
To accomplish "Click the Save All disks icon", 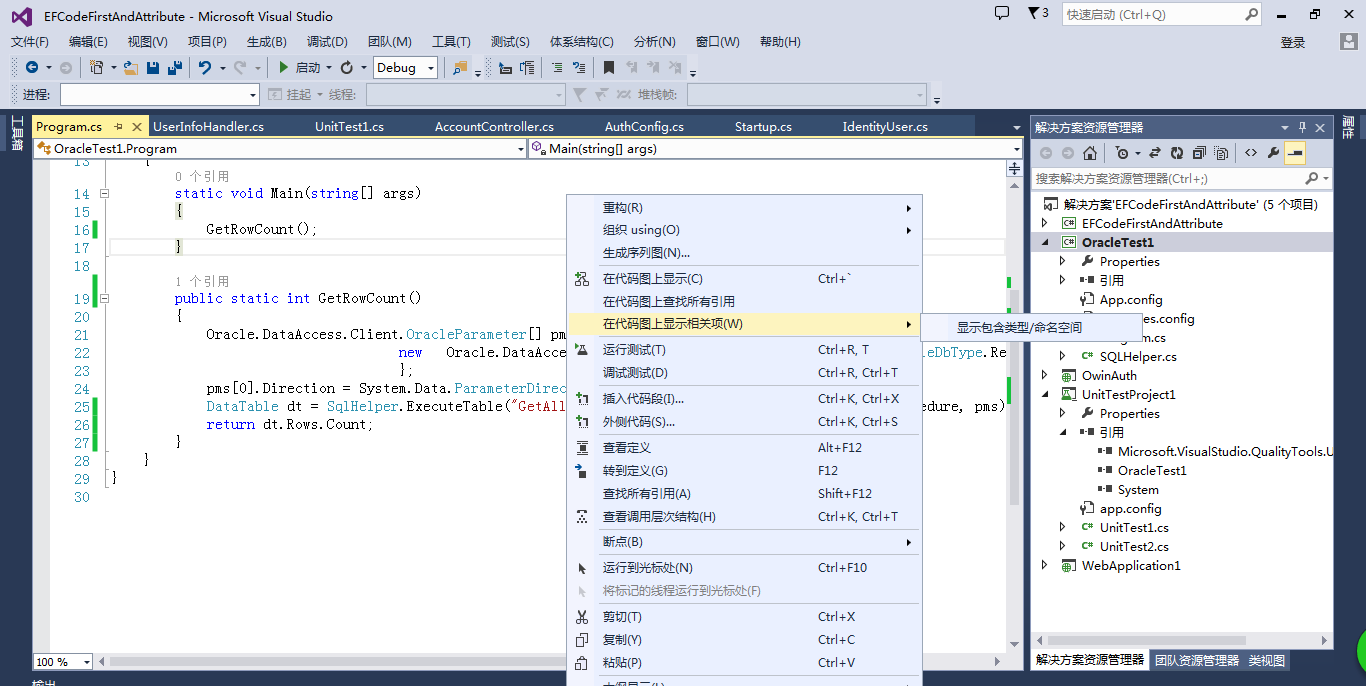I will click(x=175, y=67).
